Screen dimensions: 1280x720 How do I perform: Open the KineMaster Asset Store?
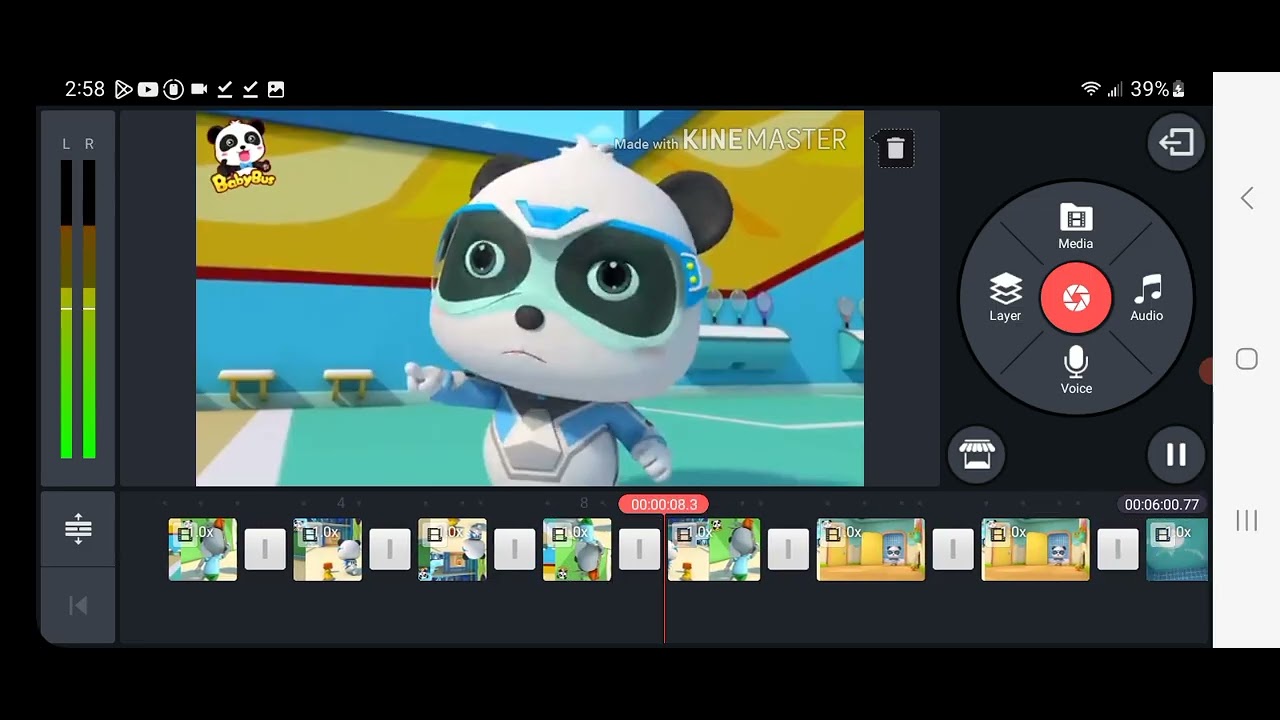(976, 455)
